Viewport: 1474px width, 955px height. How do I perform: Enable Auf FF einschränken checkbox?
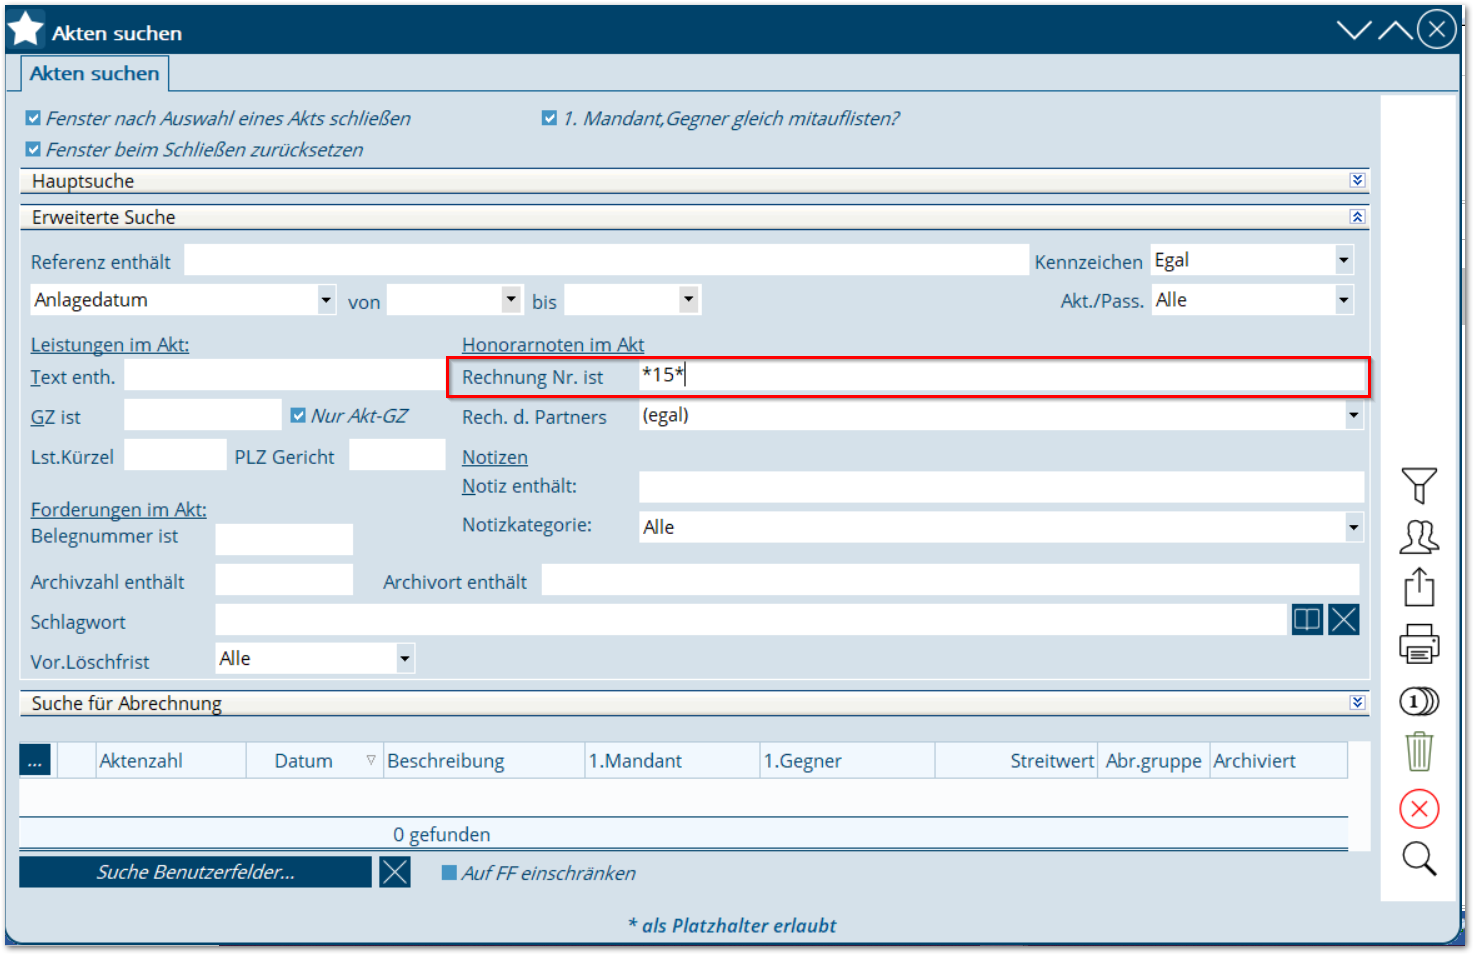tap(449, 873)
